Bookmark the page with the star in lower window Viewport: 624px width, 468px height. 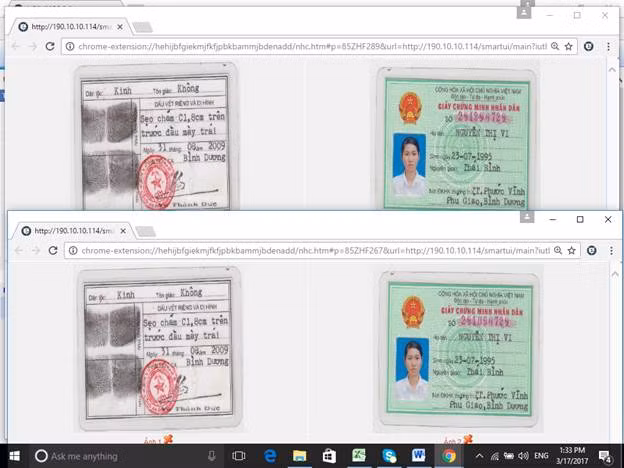[x=572, y=251]
